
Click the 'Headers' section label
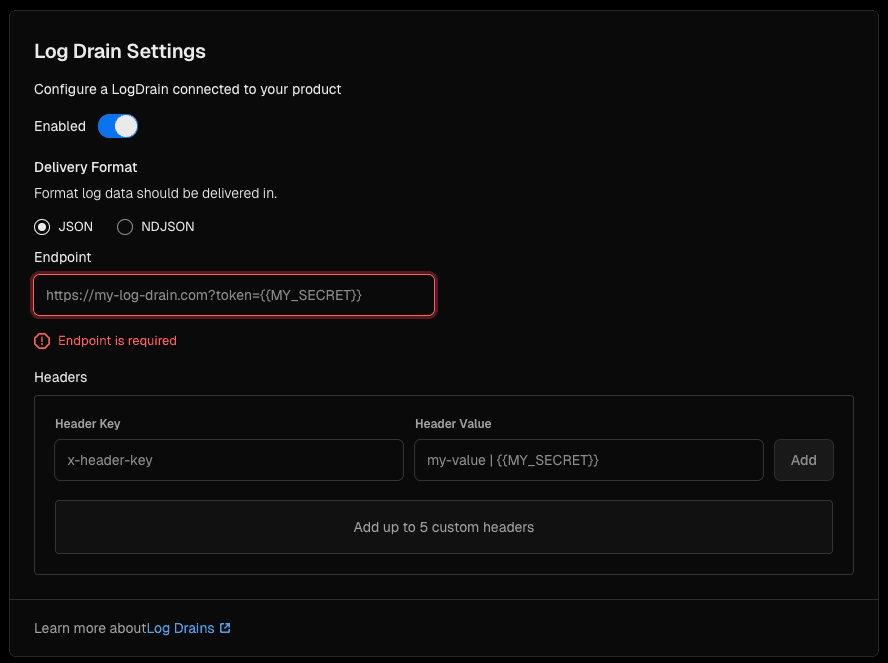(x=61, y=377)
